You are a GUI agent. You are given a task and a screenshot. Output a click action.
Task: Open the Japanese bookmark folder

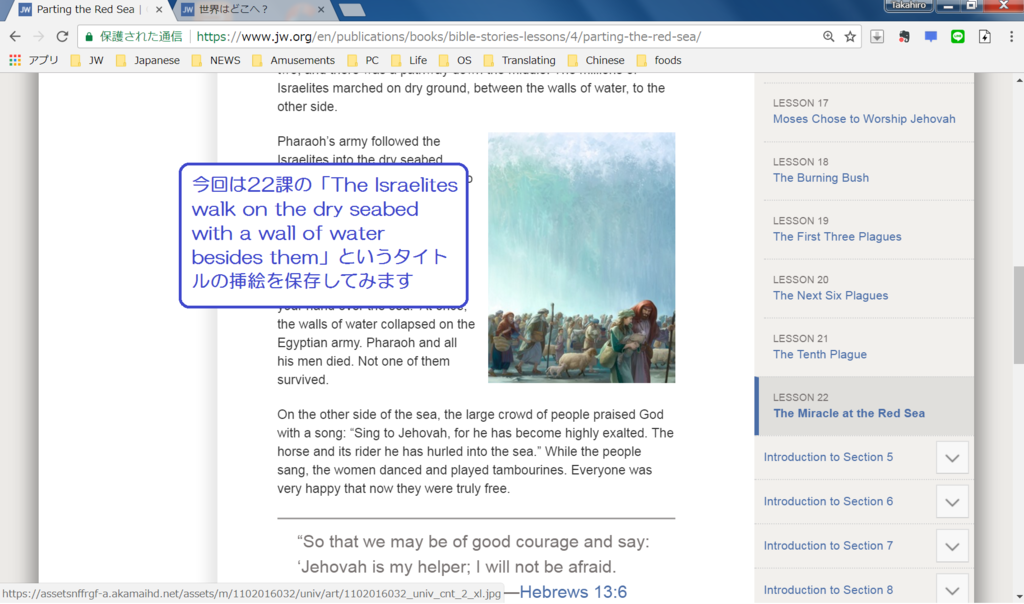(x=148, y=60)
